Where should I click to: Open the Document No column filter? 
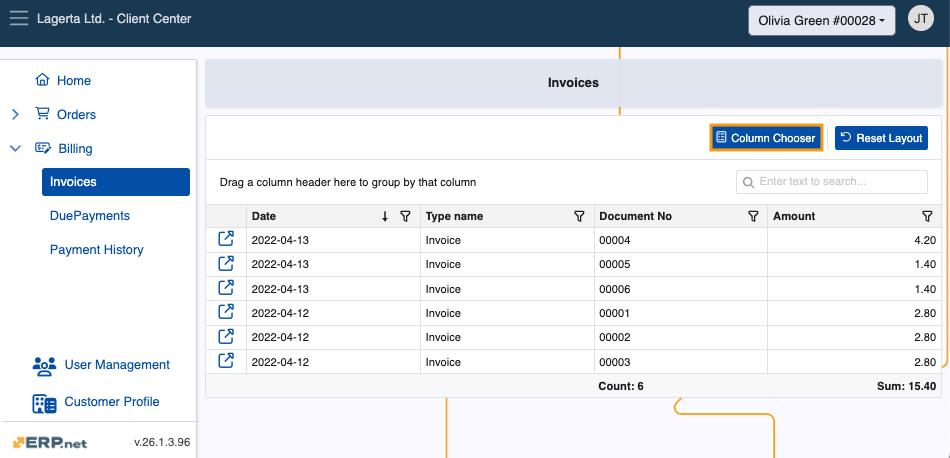(x=753, y=216)
